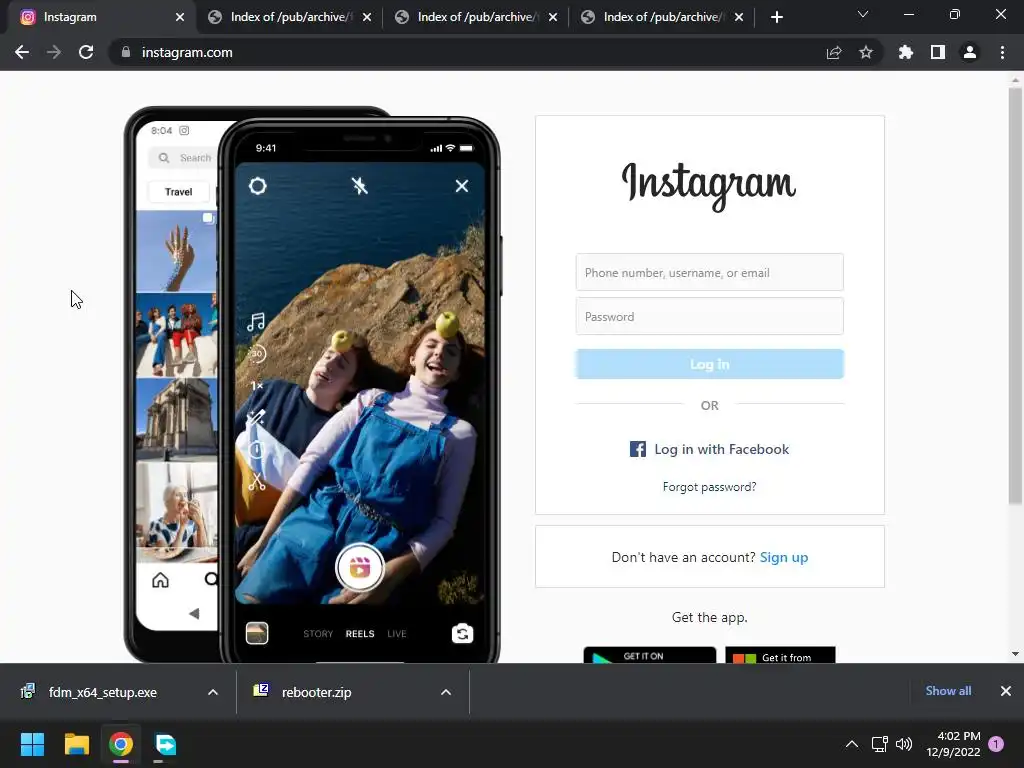Share this page icon in address bar
Image resolution: width=1024 pixels, height=768 pixels.
(834, 52)
